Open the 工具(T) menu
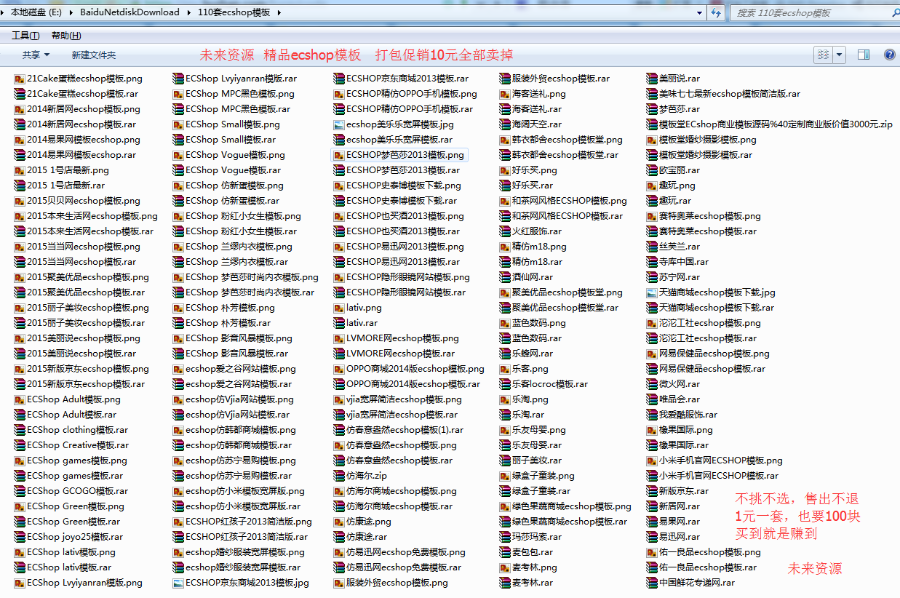The image size is (900, 598). 25,36
